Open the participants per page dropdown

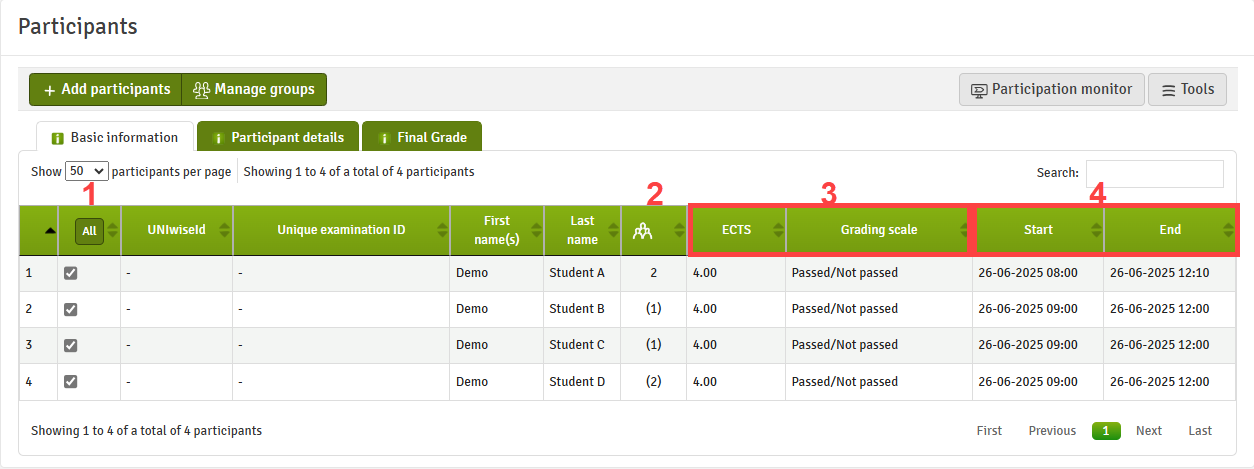[87, 171]
